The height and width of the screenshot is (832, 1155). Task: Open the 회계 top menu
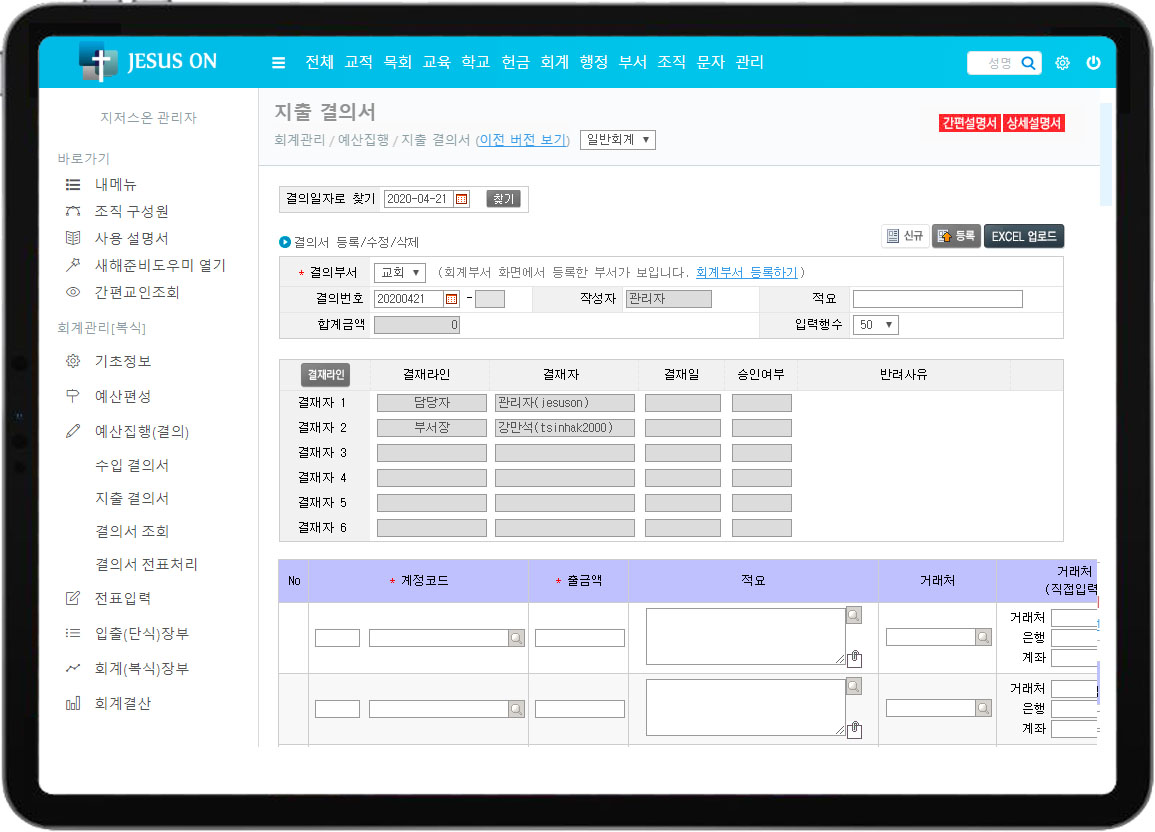(554, 62)
